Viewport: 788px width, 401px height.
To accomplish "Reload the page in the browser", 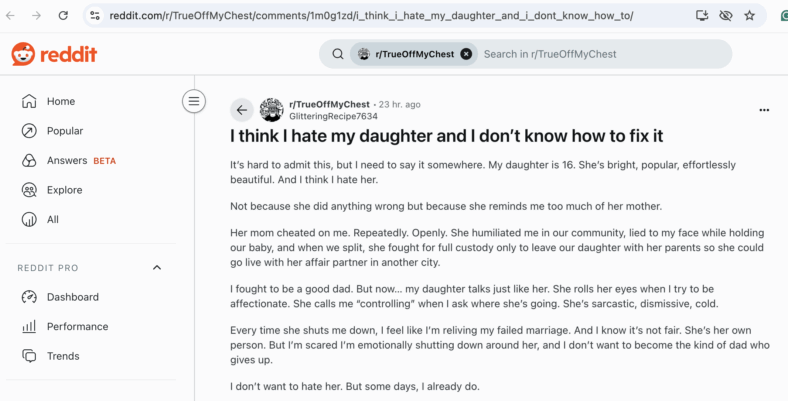I will click(x=63, y=16).
